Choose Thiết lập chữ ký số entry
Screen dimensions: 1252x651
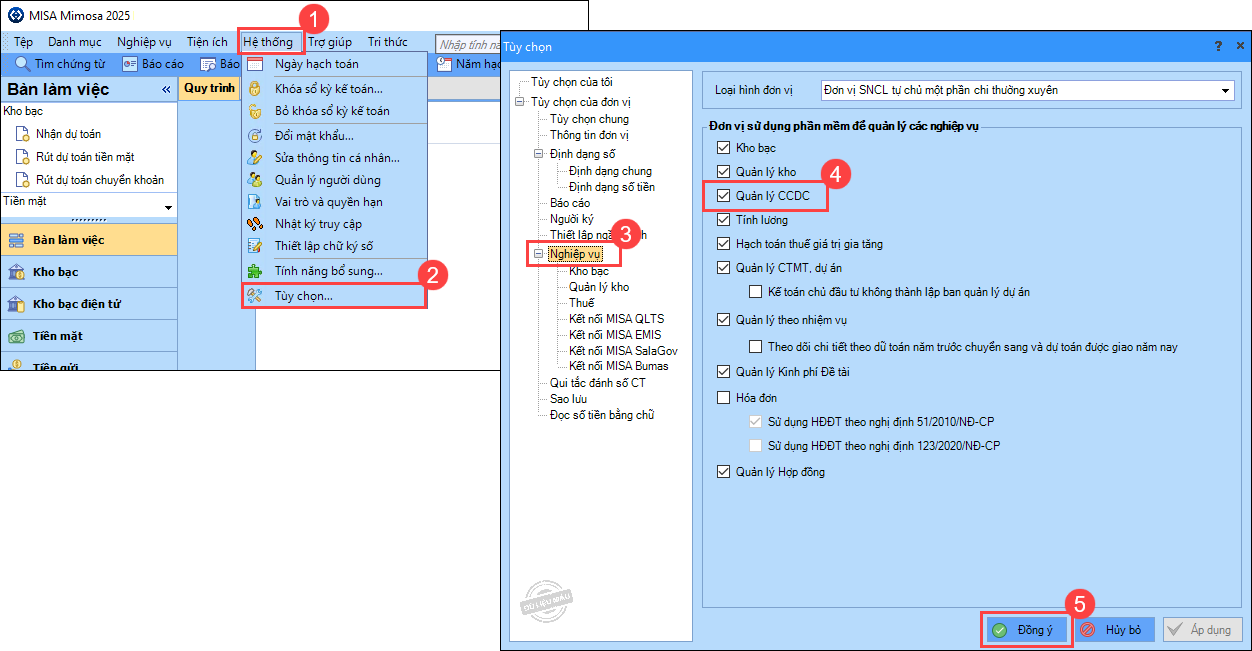(334, 246)
